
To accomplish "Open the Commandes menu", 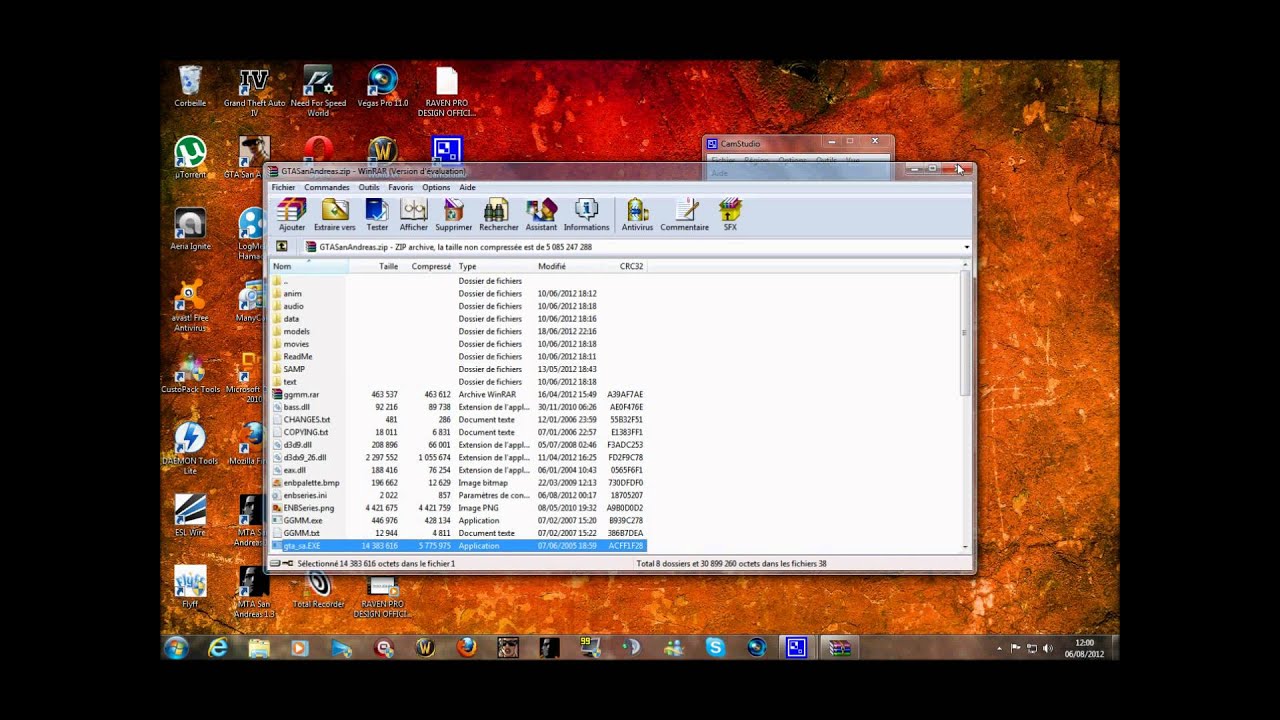I will pos(327,187).
